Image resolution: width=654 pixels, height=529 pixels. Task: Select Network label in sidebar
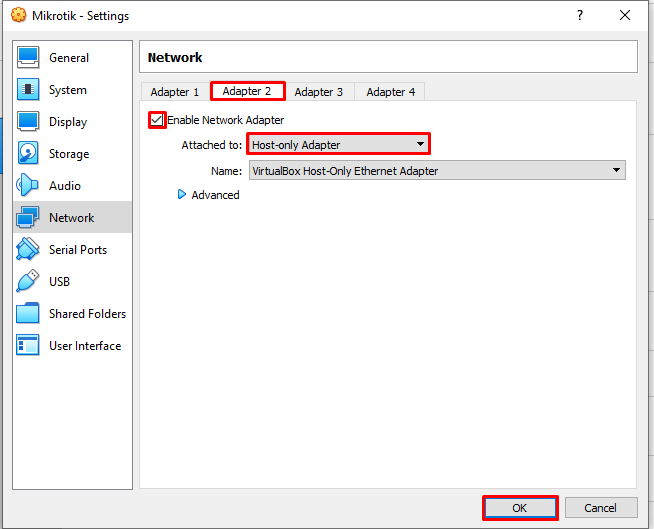coord(72,218)
